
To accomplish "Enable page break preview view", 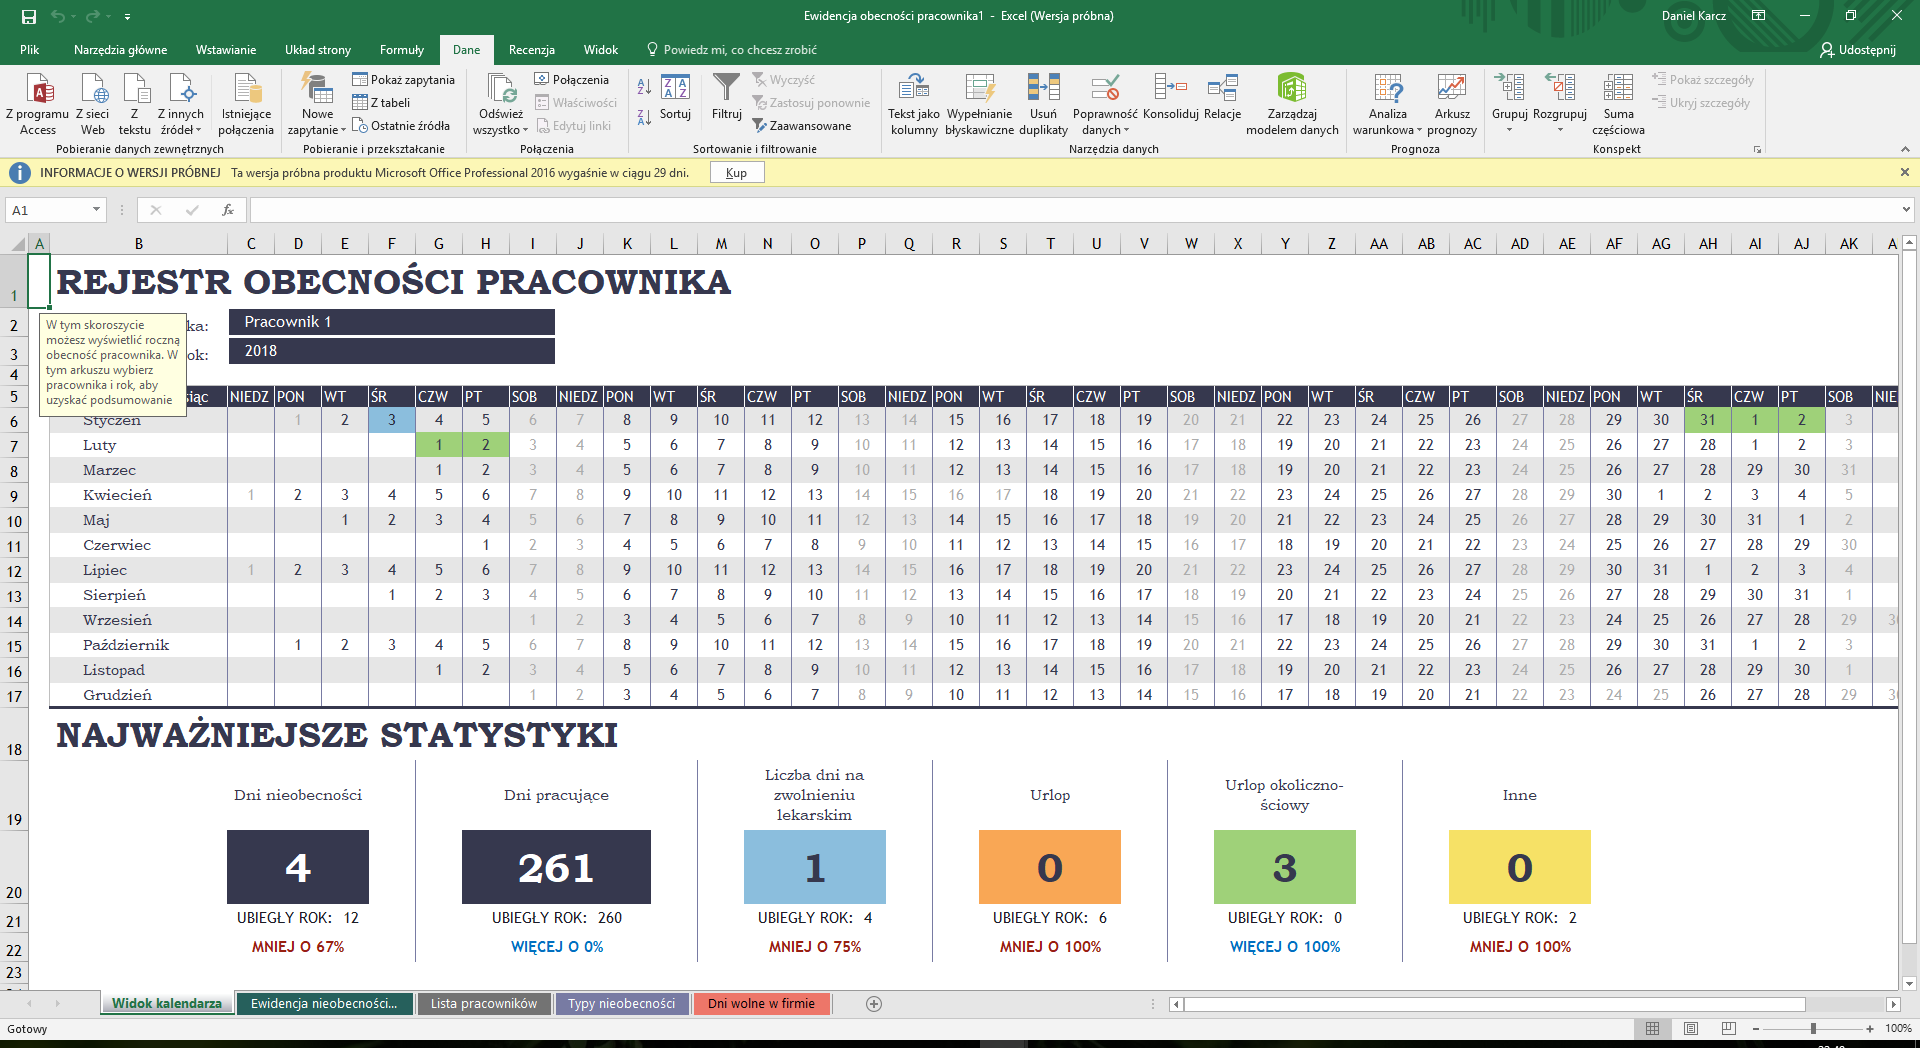I will pos(1729,1029).
